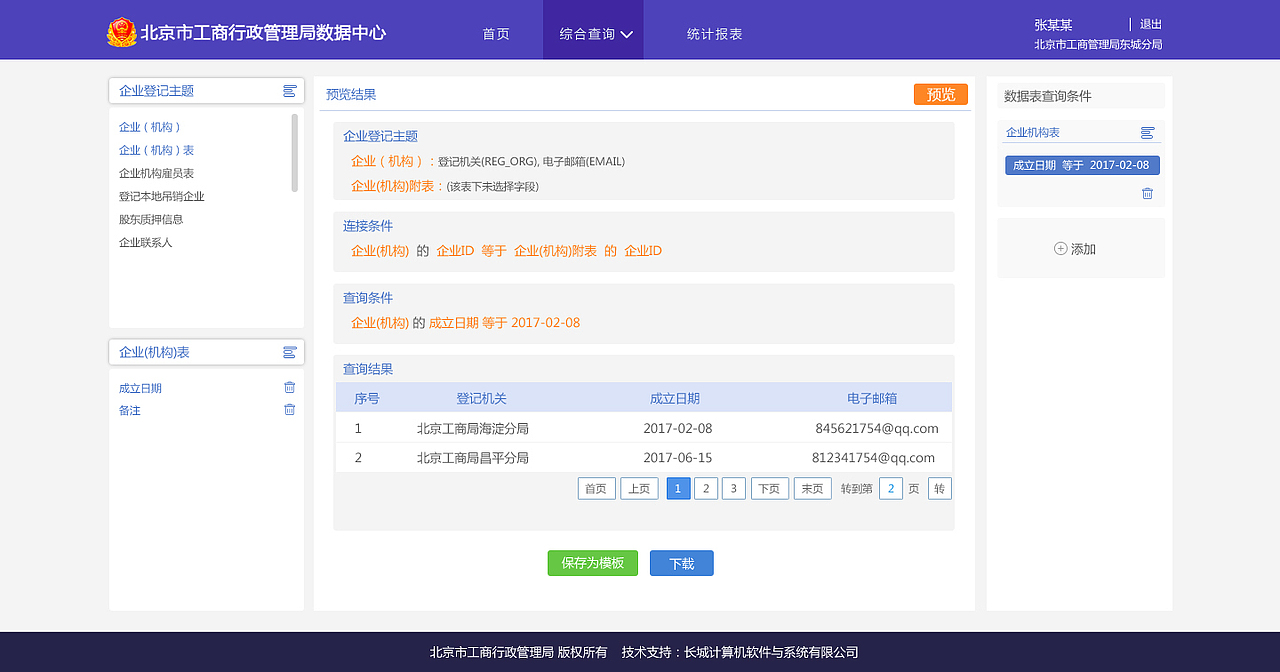1280x672 pixels.
Task: Go to 下页 next page
Action: coord(770,488)
